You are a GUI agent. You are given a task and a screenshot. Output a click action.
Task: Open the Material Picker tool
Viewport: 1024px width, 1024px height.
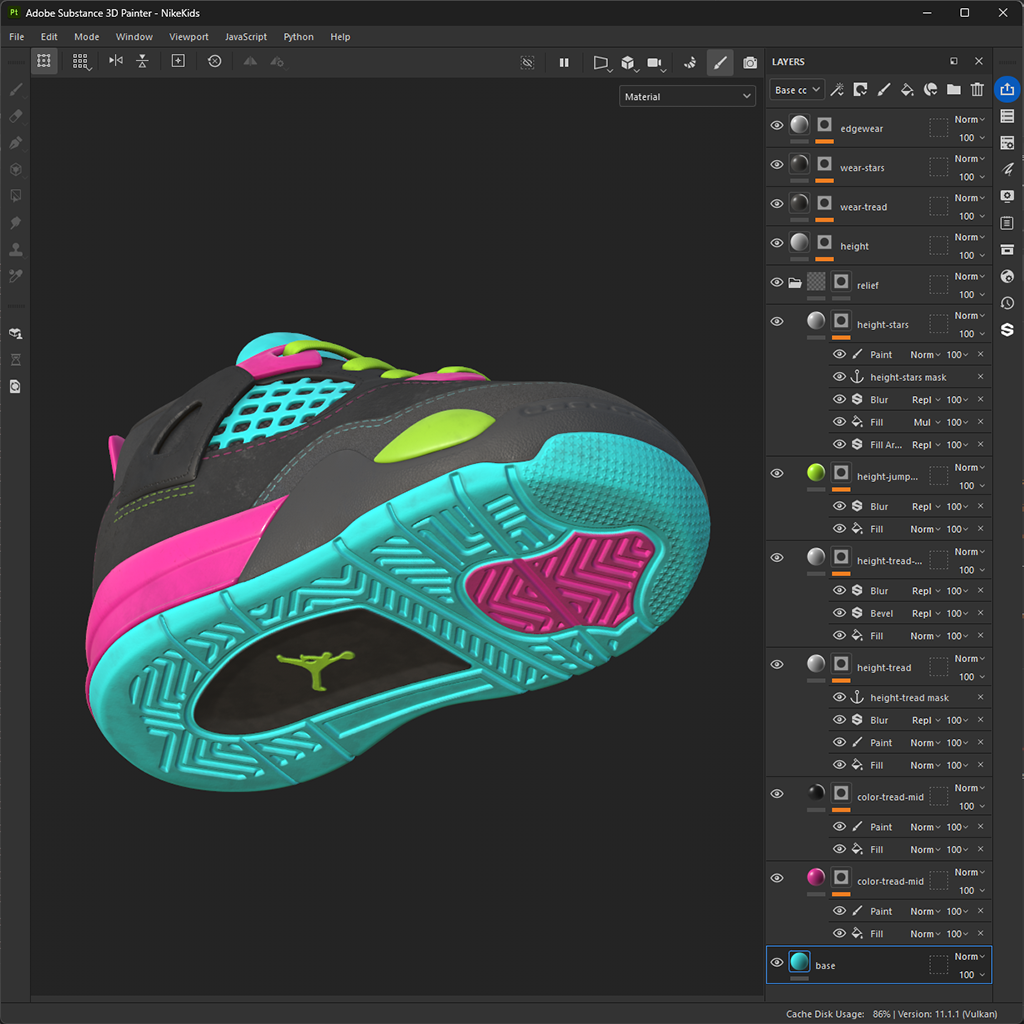15,276
